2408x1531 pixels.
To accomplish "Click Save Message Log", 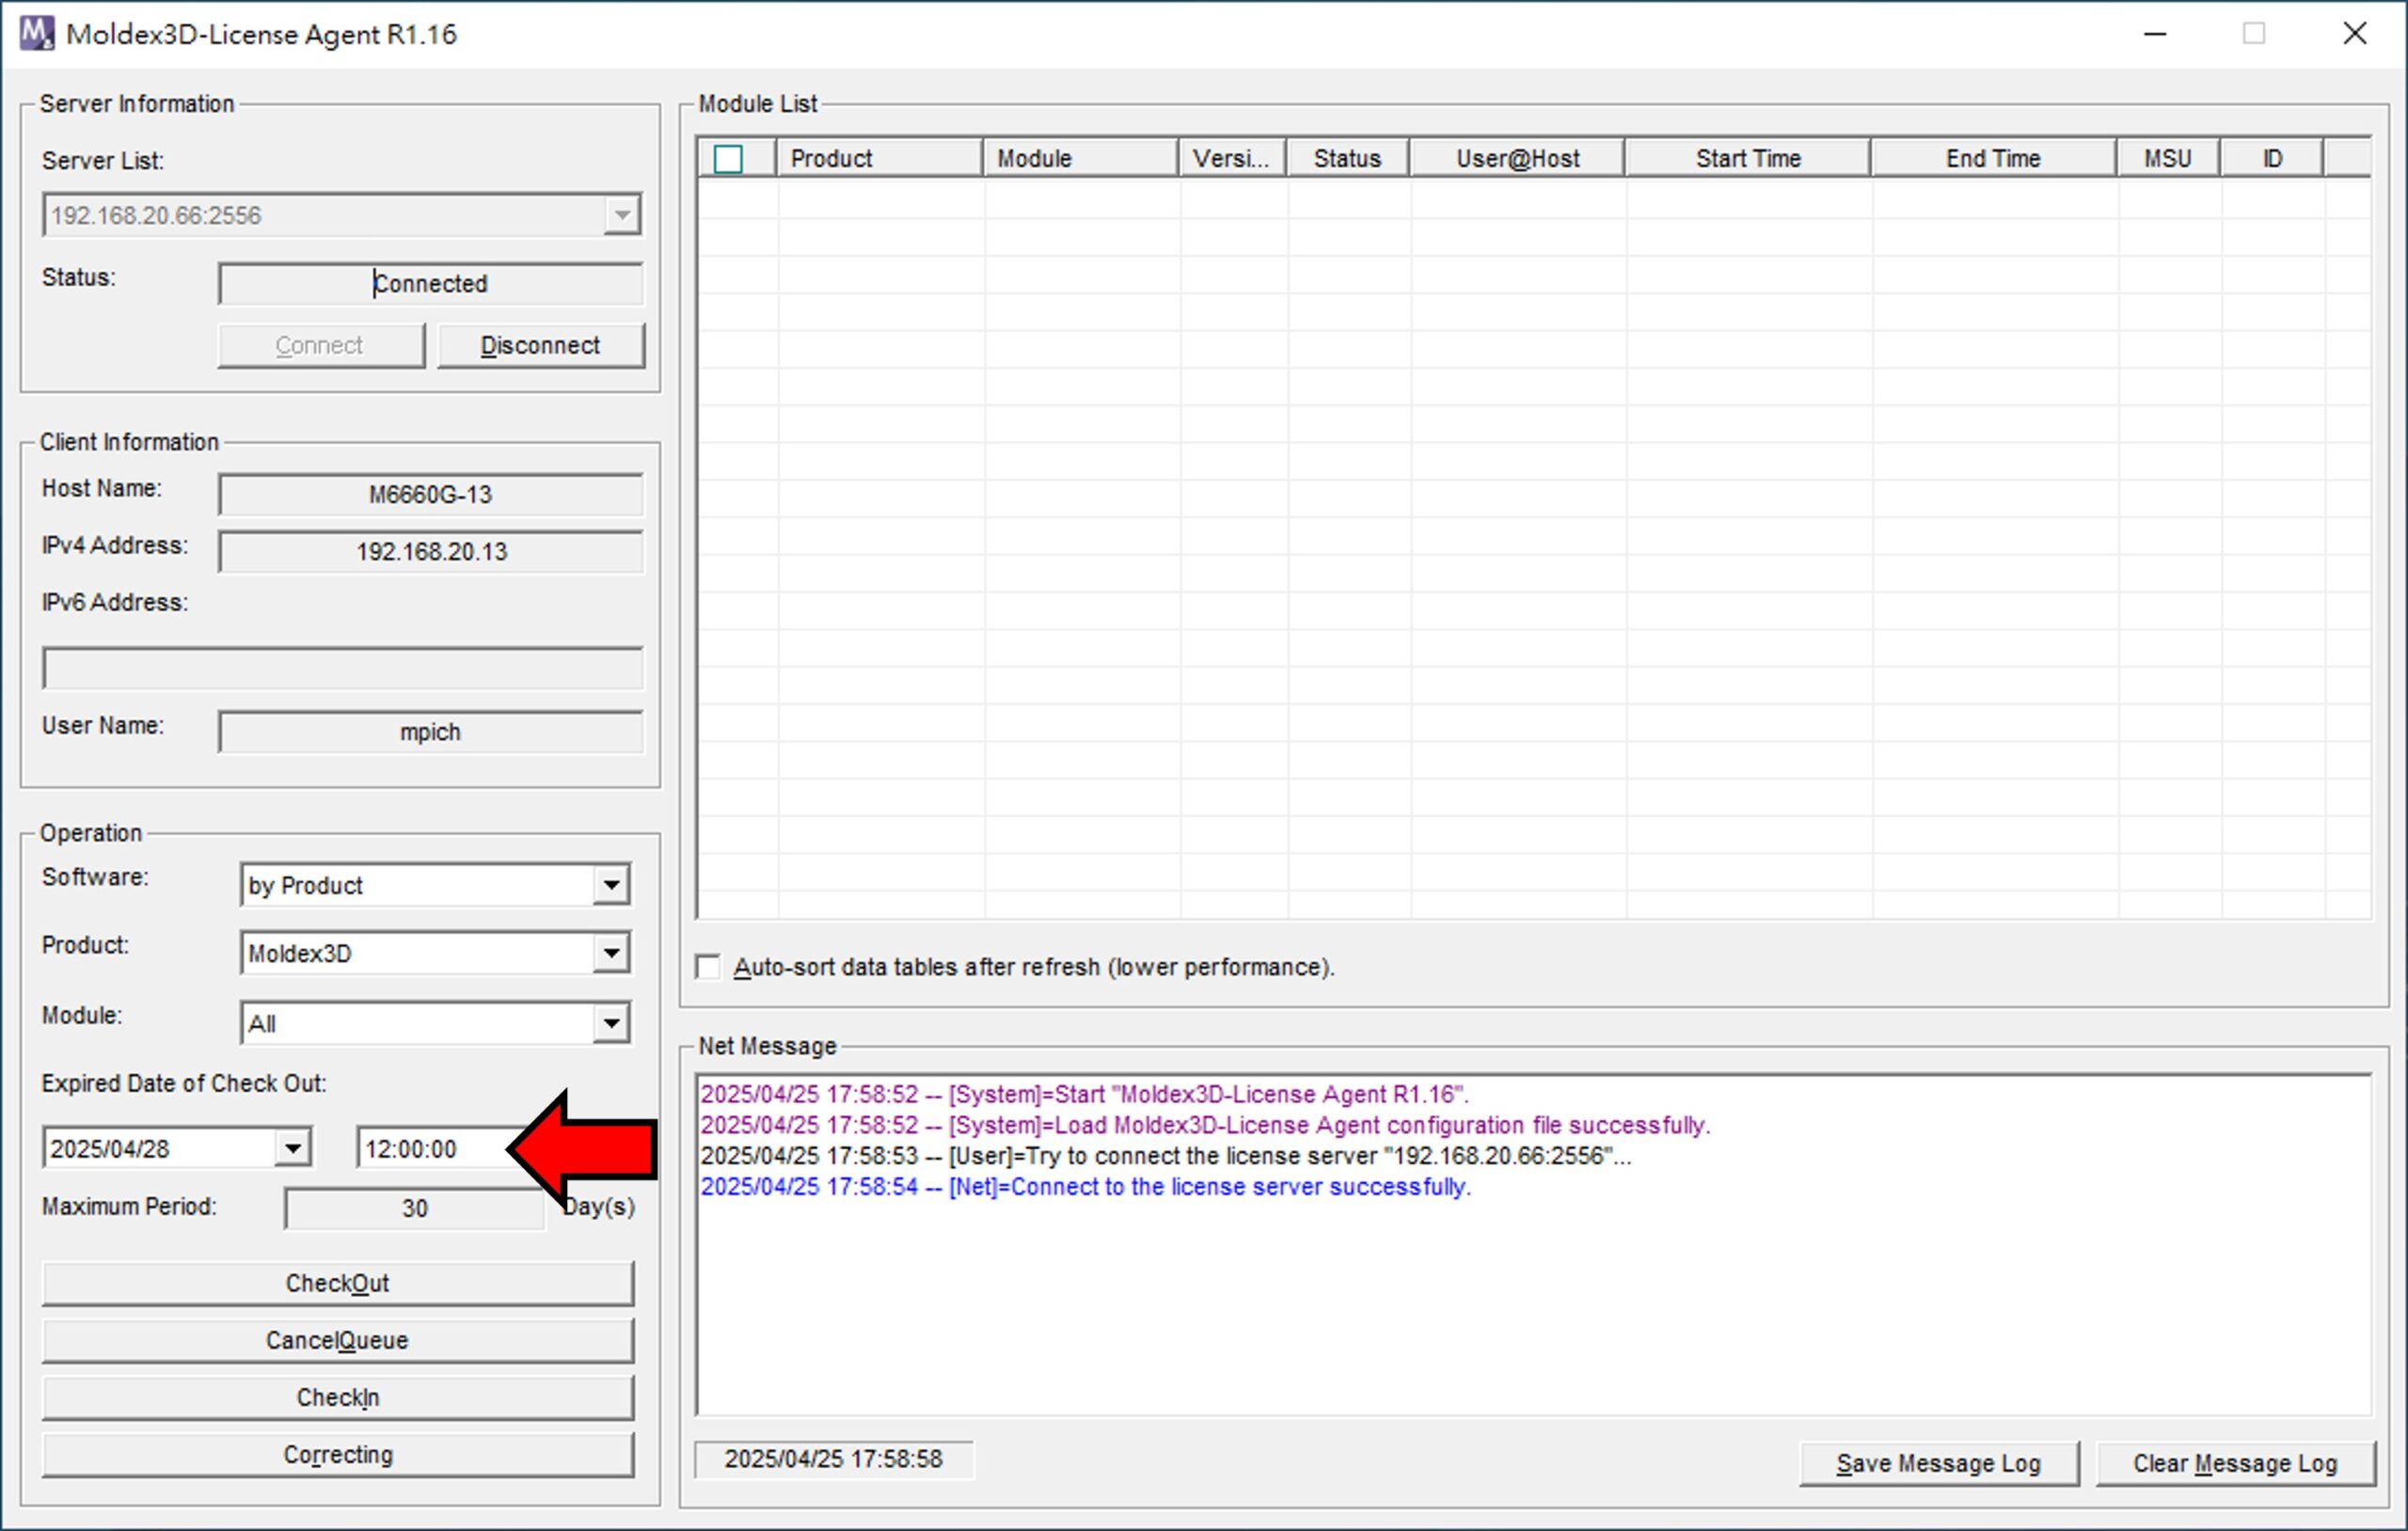I will pos(1939,1463).
